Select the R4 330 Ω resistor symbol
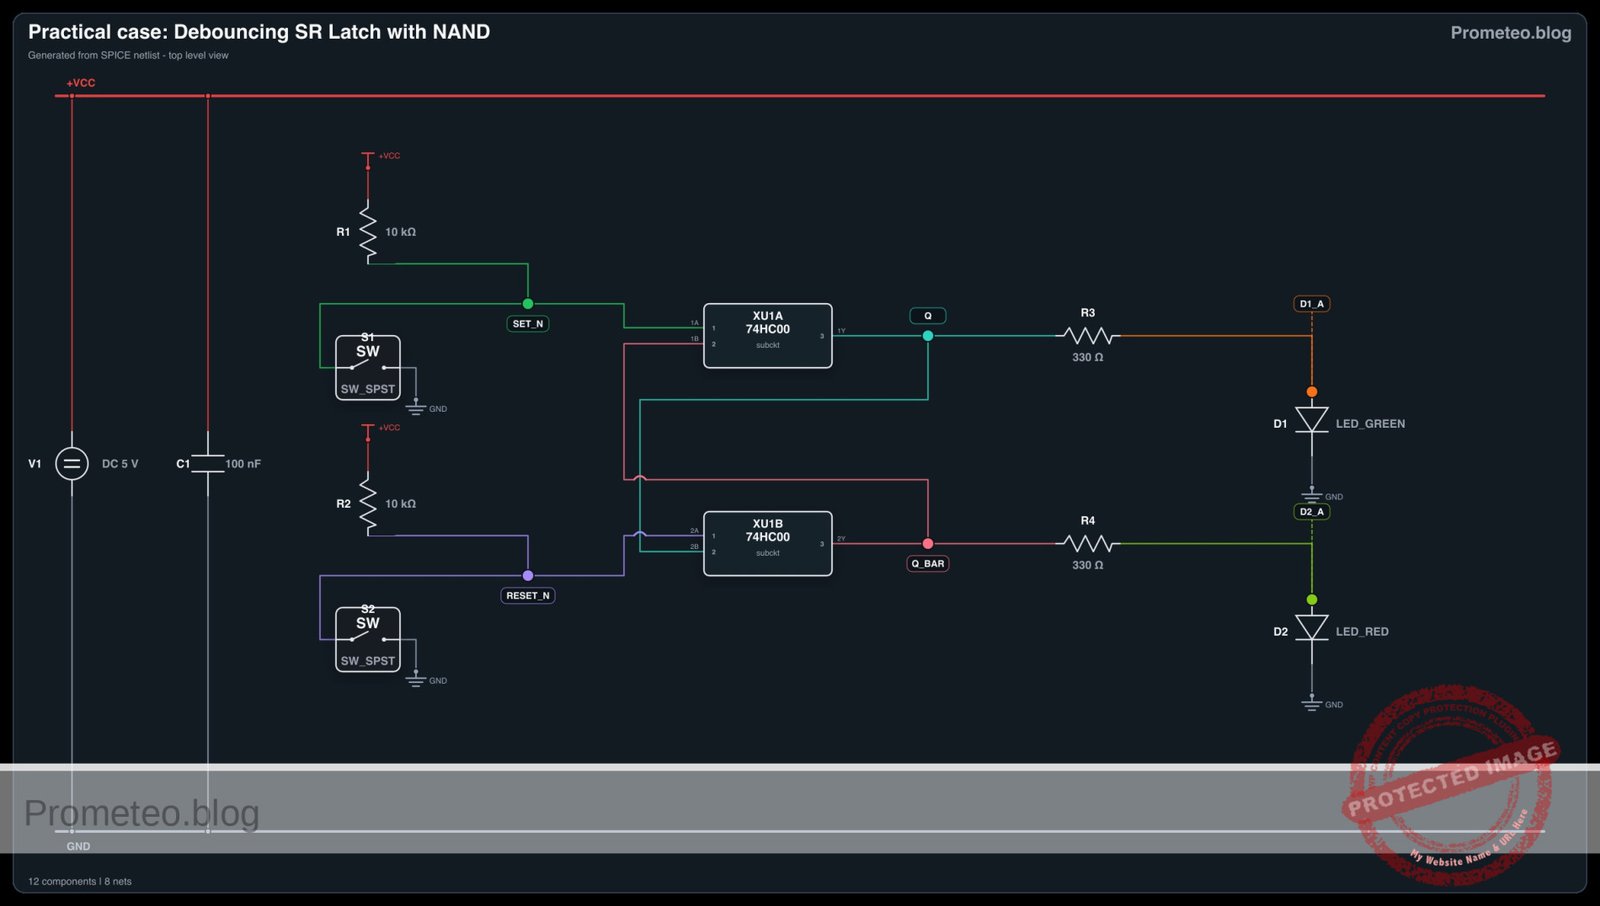Image resolution: width=1600 pixels, height=906 pixels. (1088, 544)
